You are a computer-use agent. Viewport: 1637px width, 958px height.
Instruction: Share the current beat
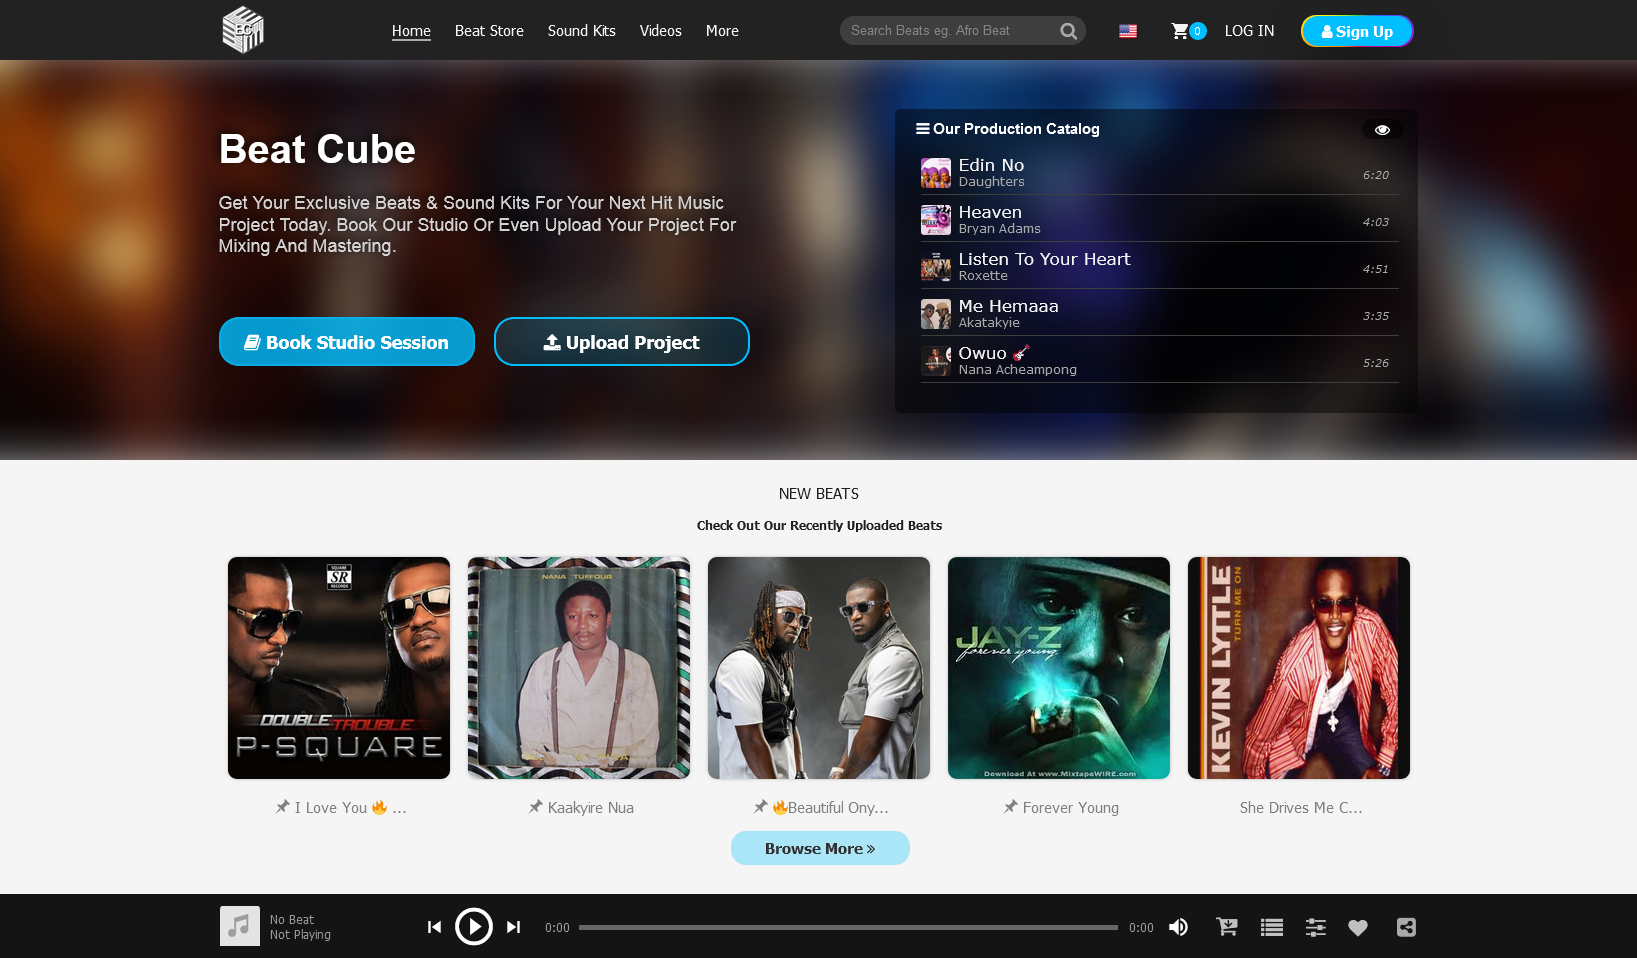1405,927
